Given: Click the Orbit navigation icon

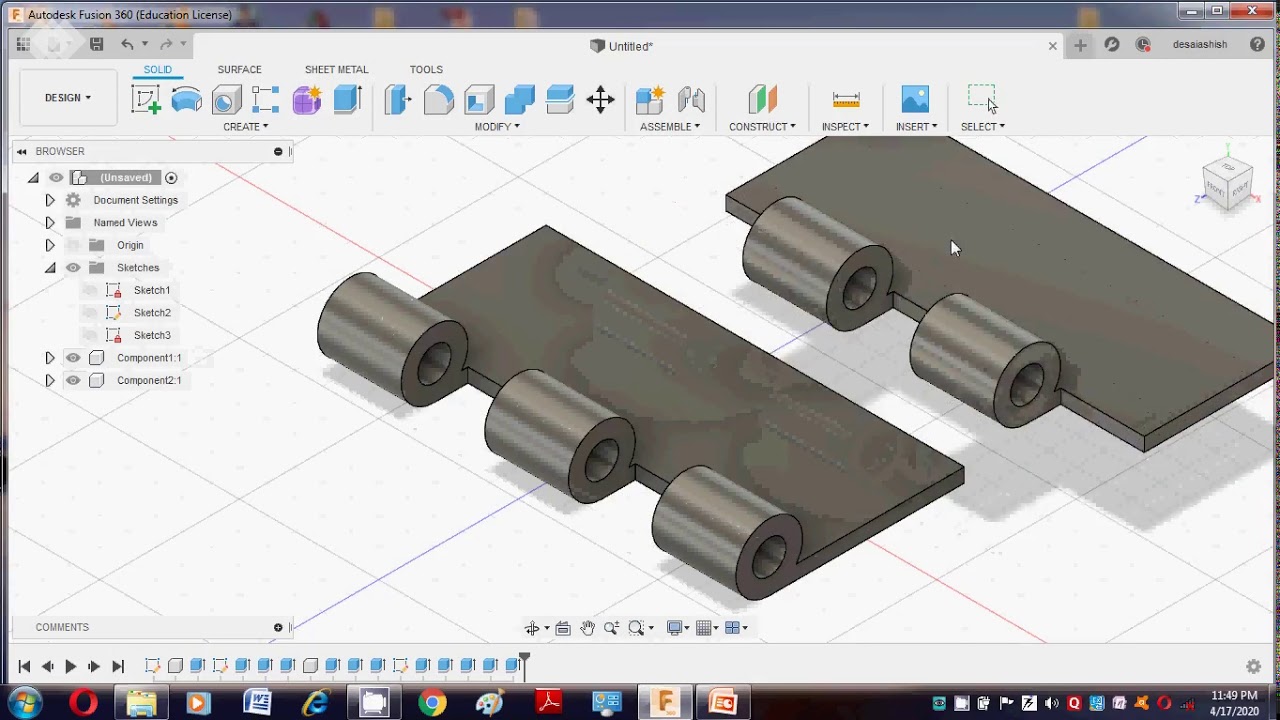Looking at the screenshot, I should [532, 628].
